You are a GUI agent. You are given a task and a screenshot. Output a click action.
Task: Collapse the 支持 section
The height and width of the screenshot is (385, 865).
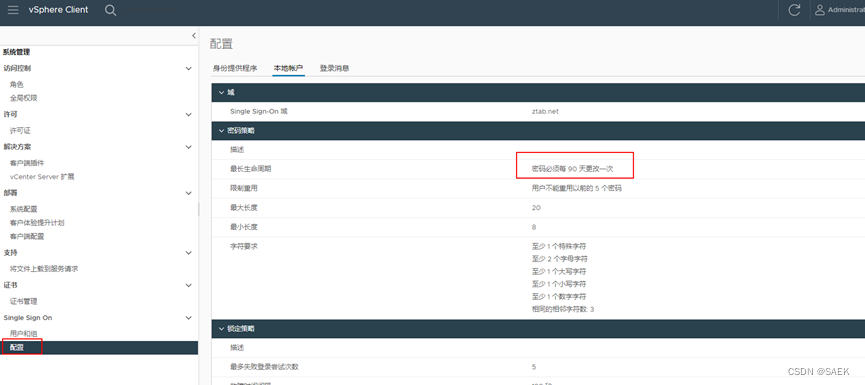pyautogui.click(x=189, y=253)
